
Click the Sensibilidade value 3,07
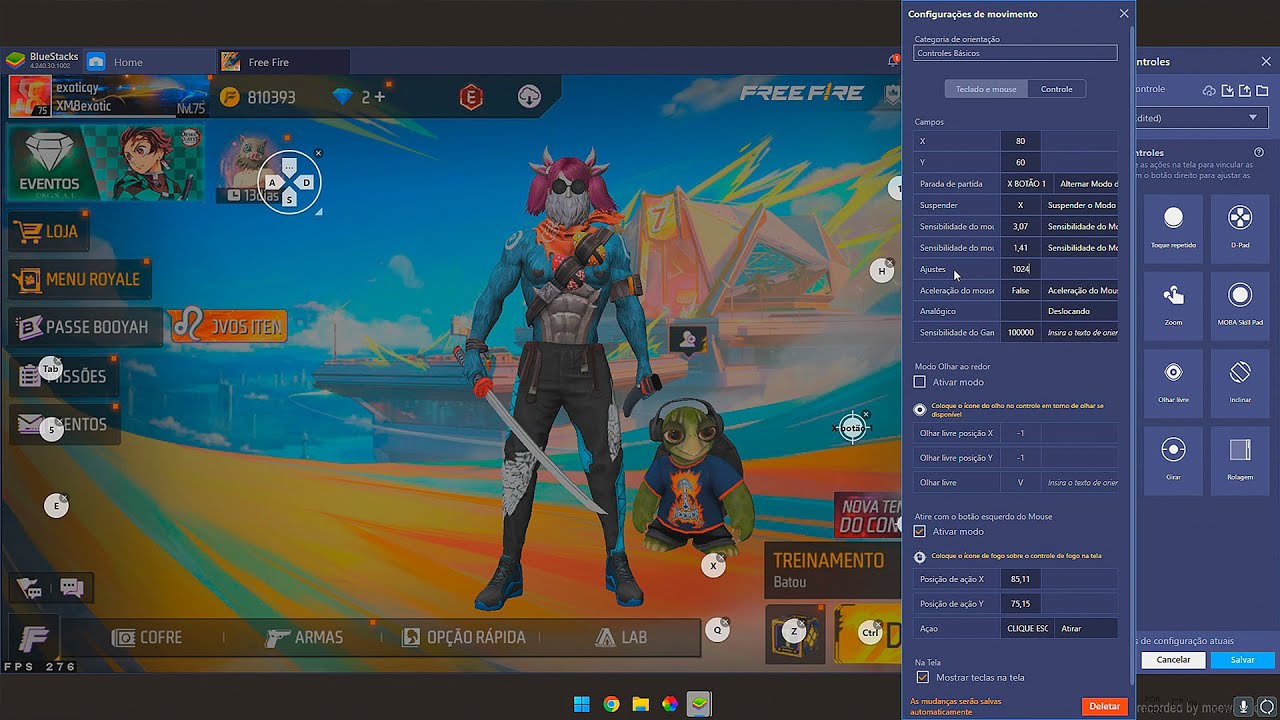[x=1020, y=227]
